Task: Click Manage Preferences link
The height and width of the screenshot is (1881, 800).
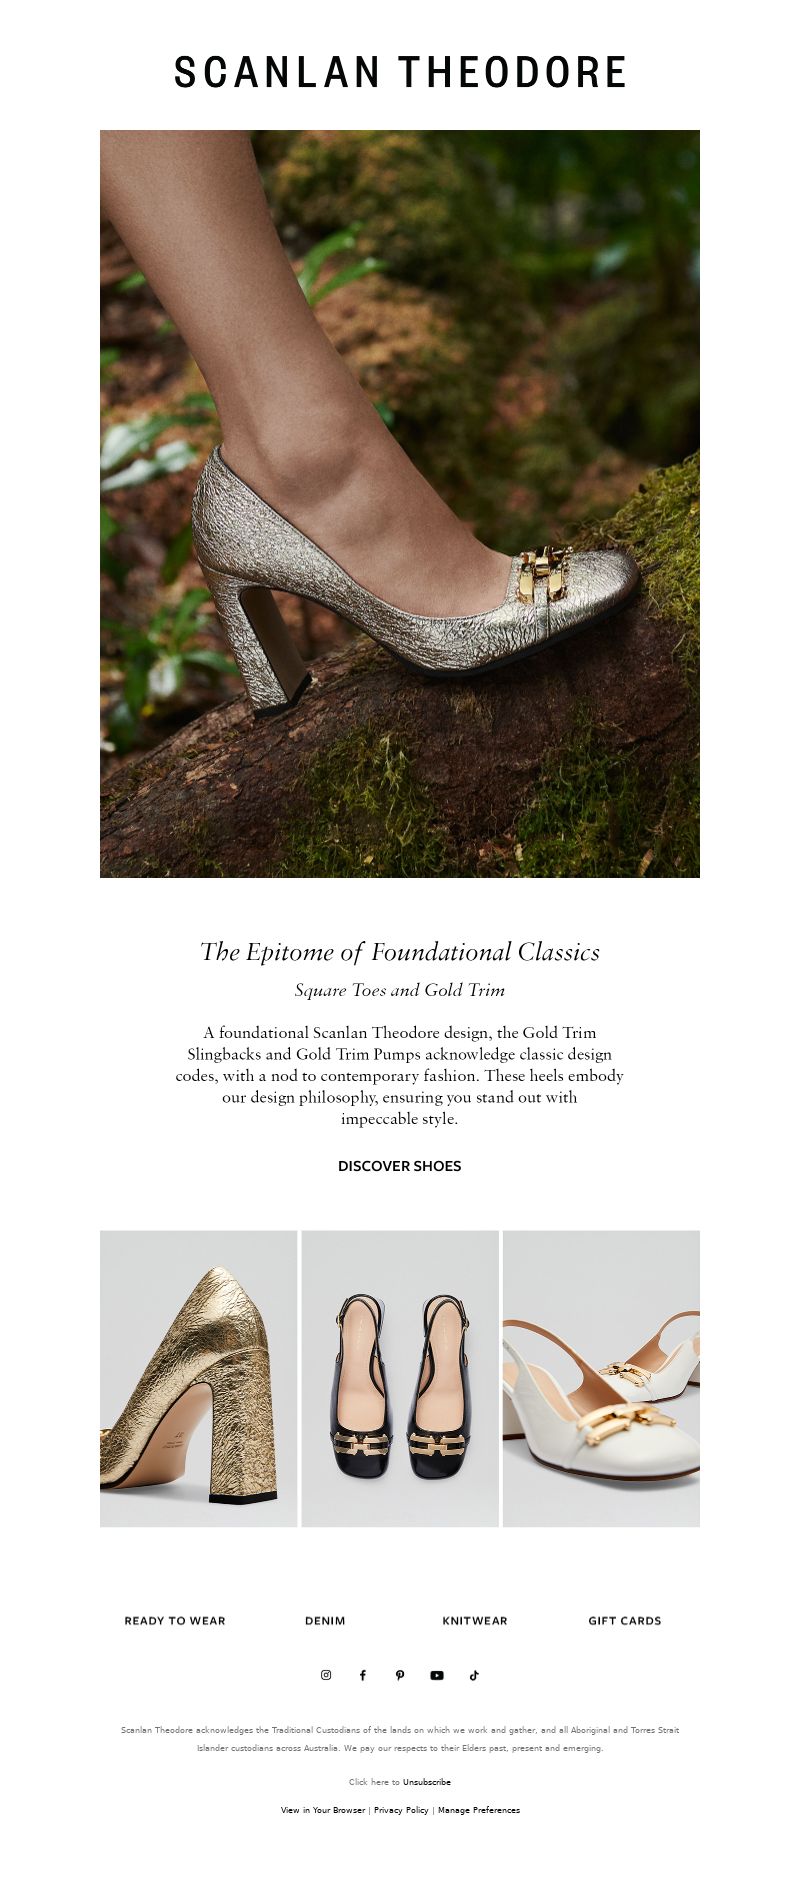Action: (479, 1810)
